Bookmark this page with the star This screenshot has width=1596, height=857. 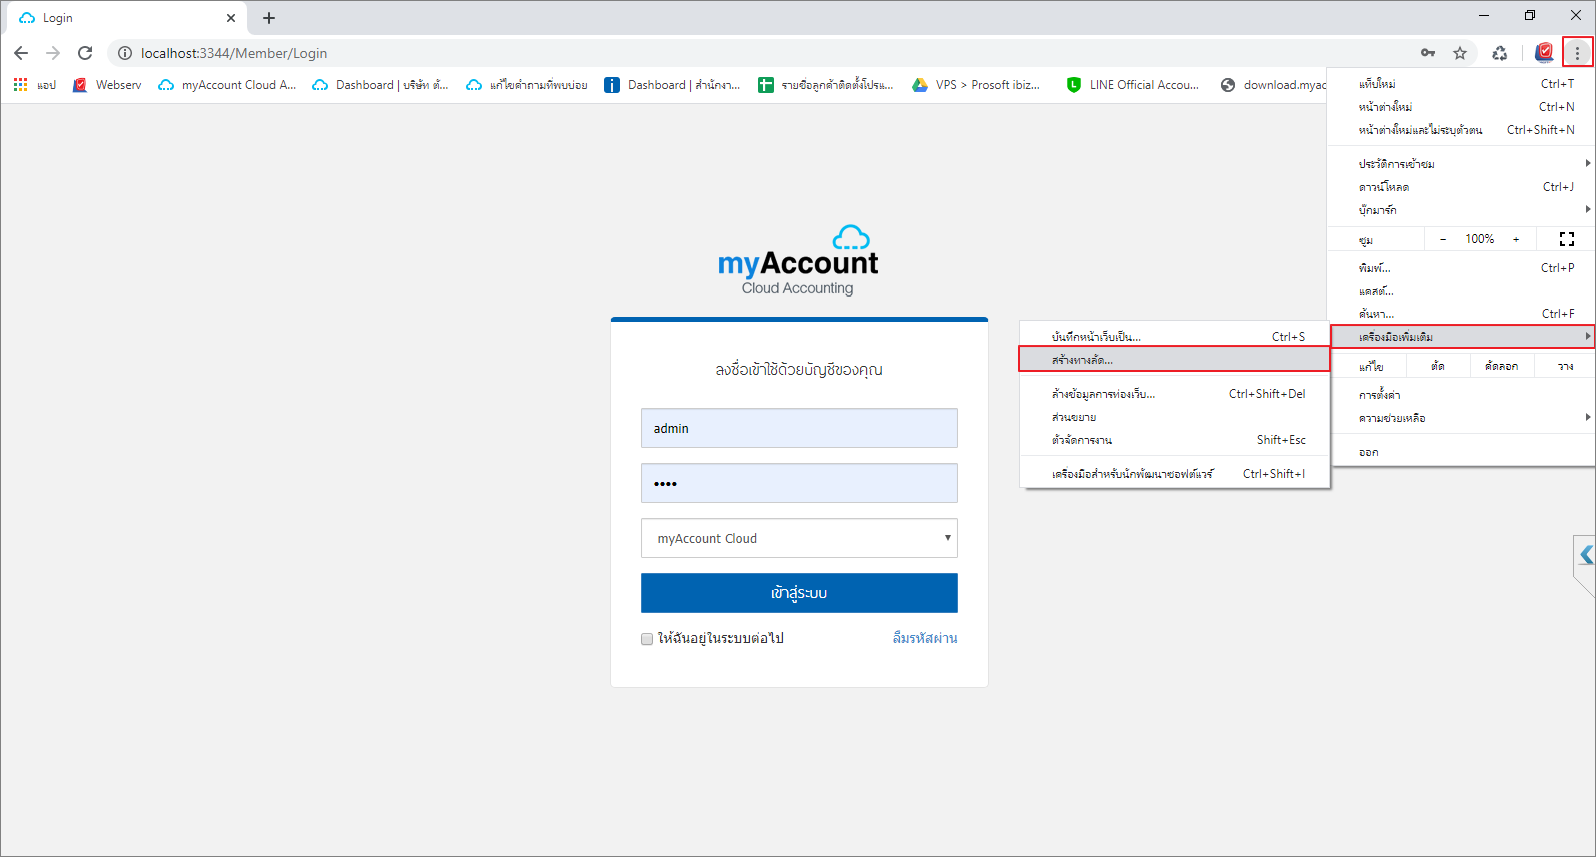pyautogui.click(x=1460, y=53)
